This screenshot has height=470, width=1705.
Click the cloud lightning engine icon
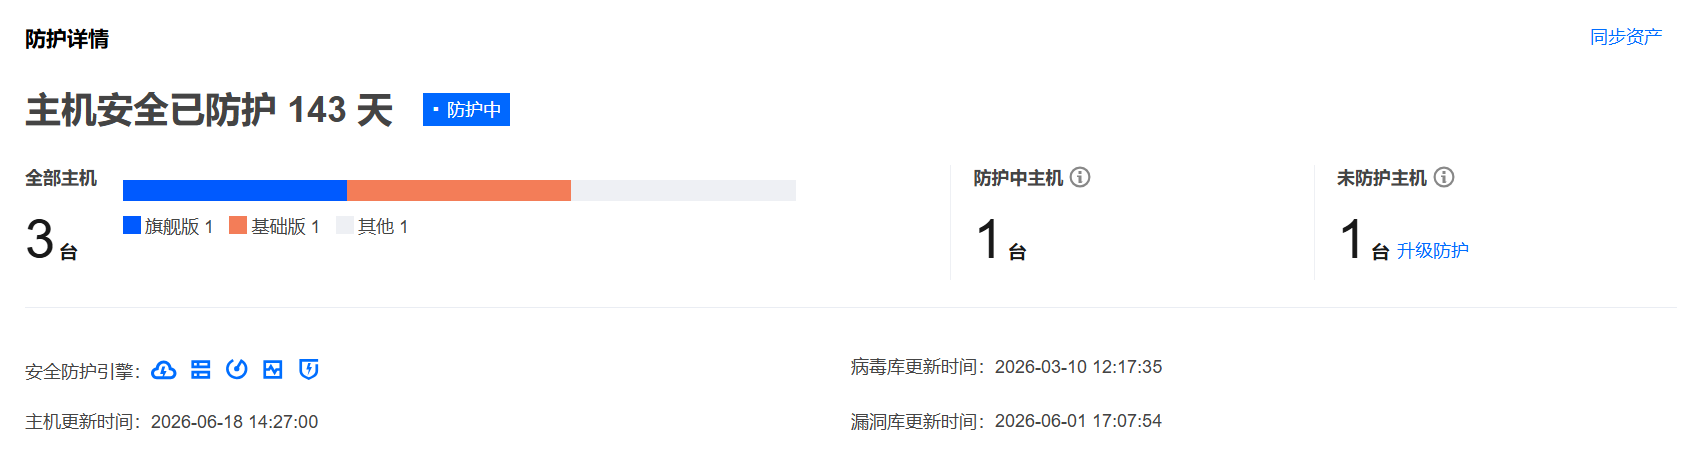tap(164, 370)
